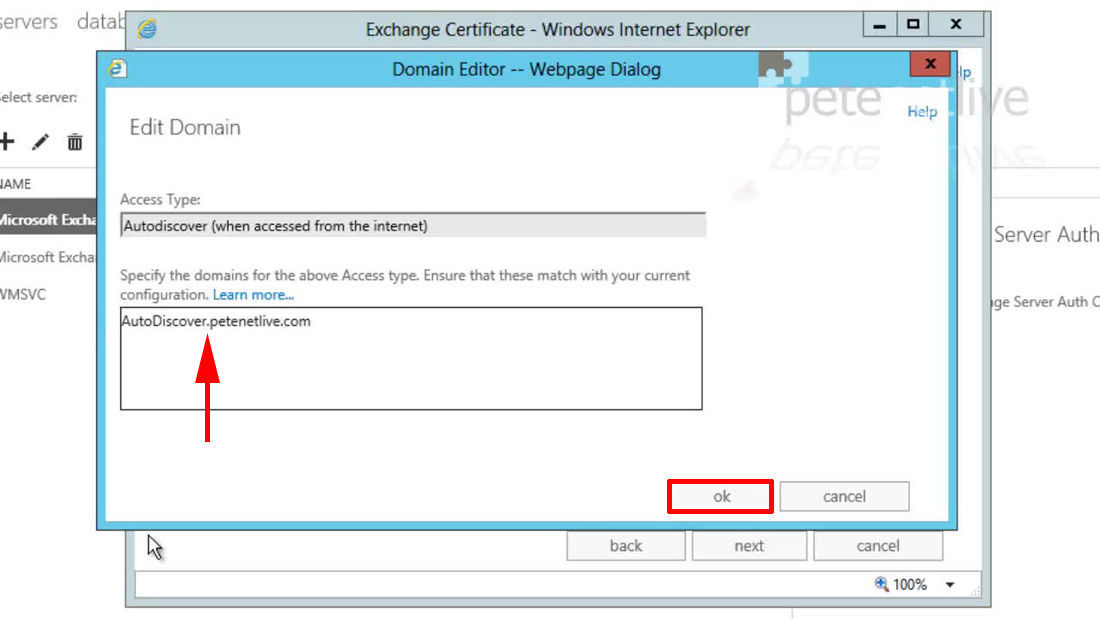Image resolution: width=1100 pixels, height=619 pixels.
Task: Cancel the Domain Editor dialog
Action: 844,496
